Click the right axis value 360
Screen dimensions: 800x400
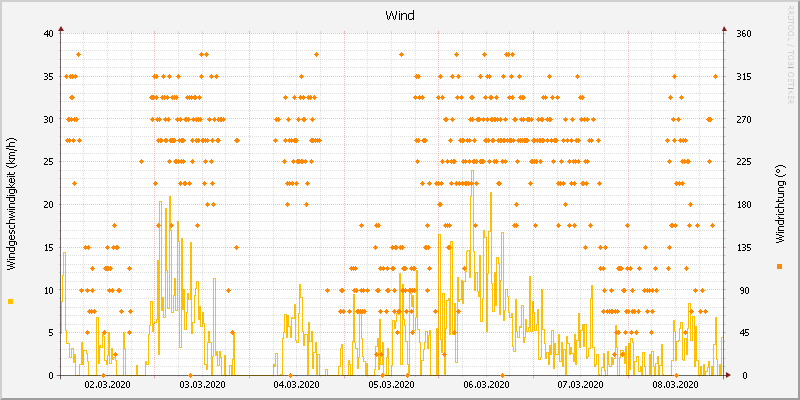click(x=744, y=34)
